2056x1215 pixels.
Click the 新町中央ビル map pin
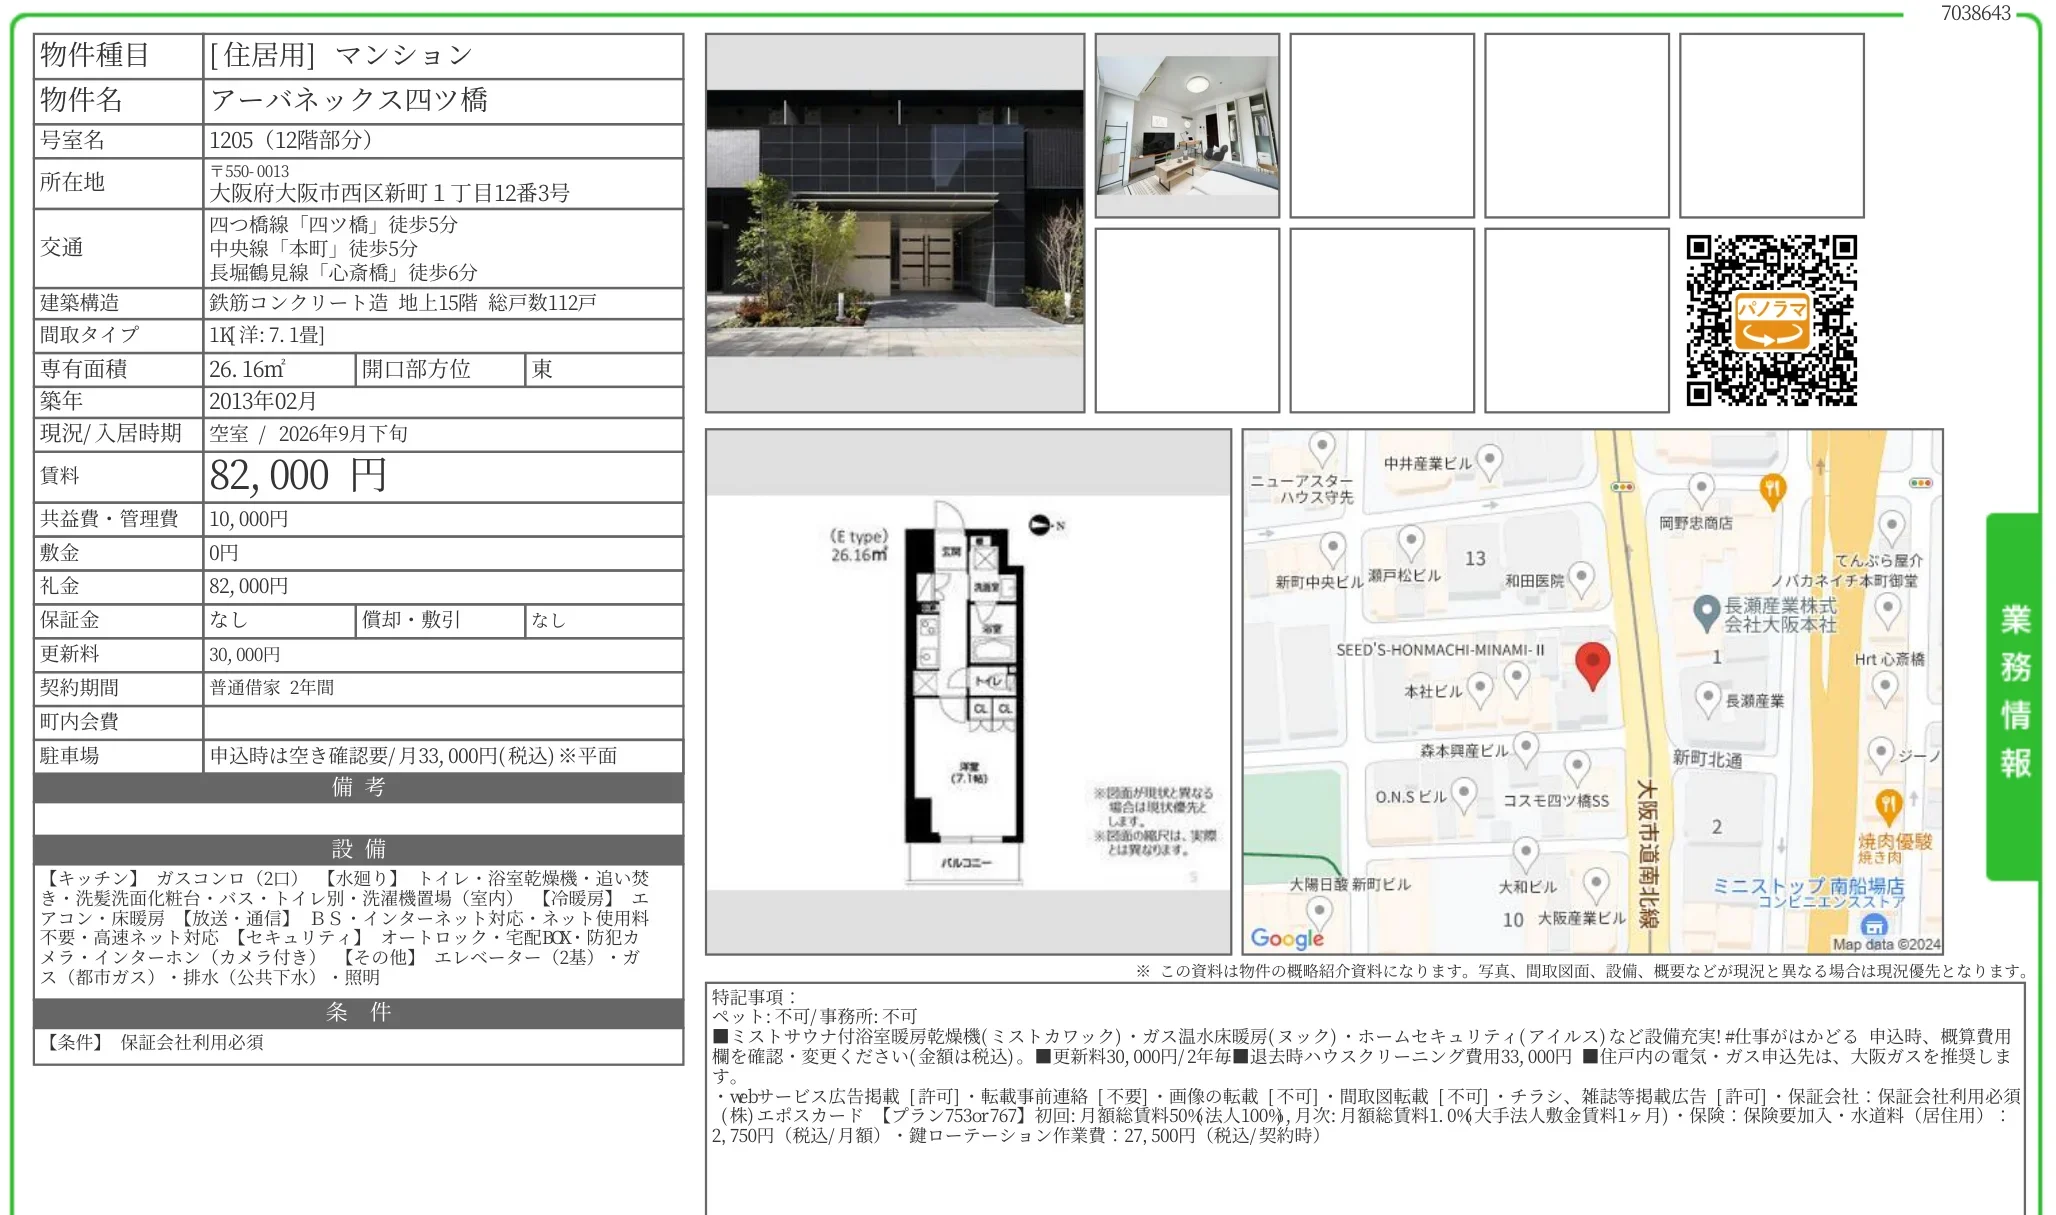pyautogui.click(x=1332, y=550)
